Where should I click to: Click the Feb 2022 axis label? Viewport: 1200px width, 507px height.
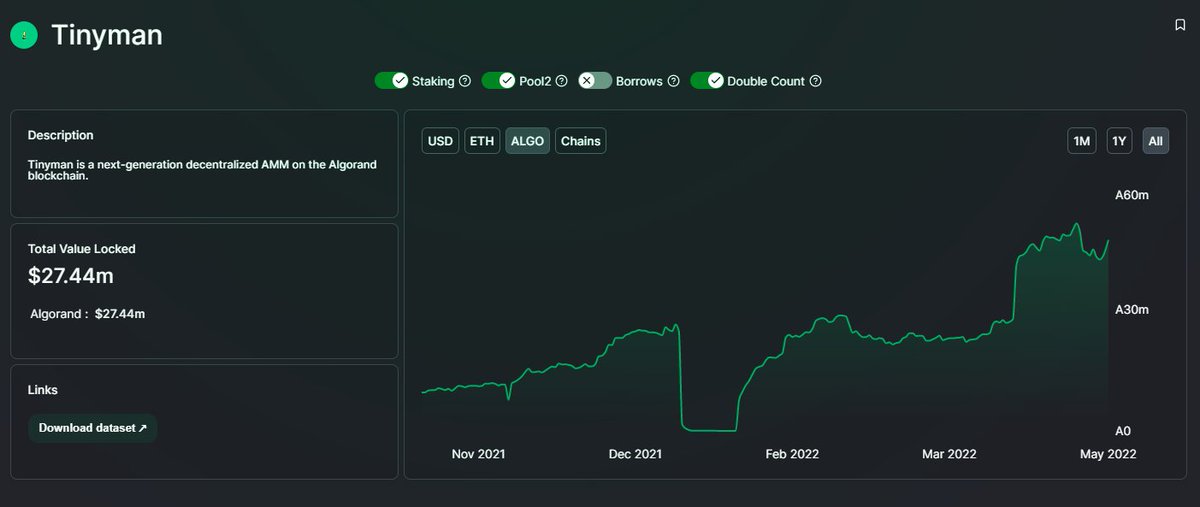pyautogui.click(x=792, y=454)
